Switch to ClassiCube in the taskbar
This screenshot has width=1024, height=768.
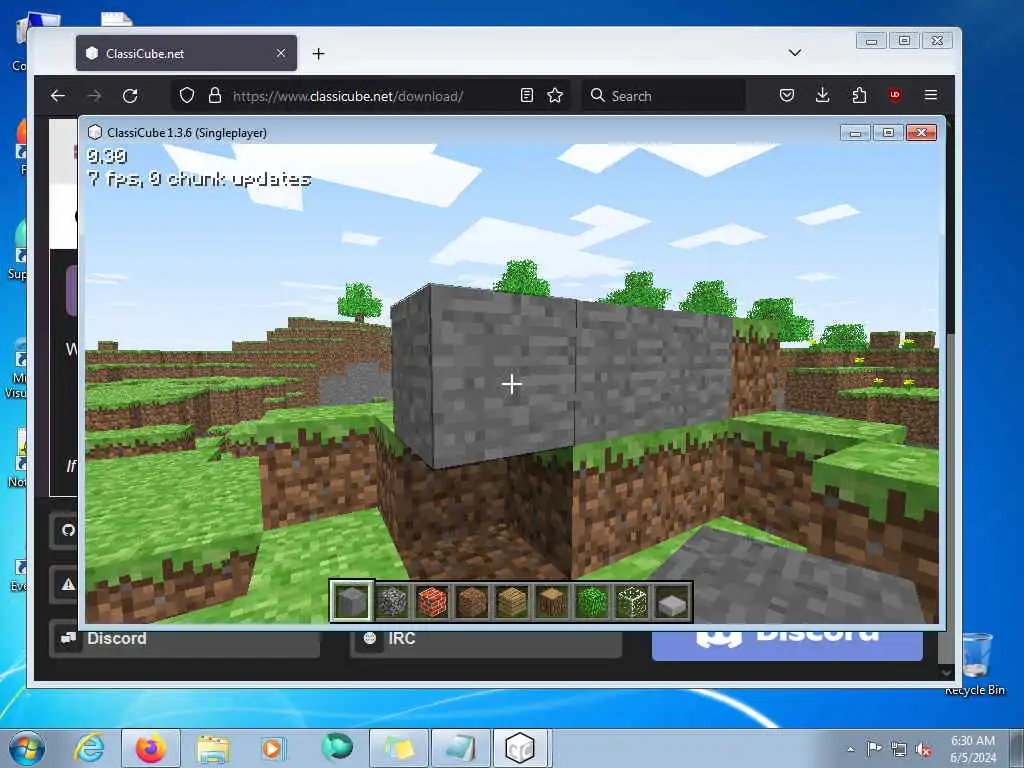[x=522, y=748]
